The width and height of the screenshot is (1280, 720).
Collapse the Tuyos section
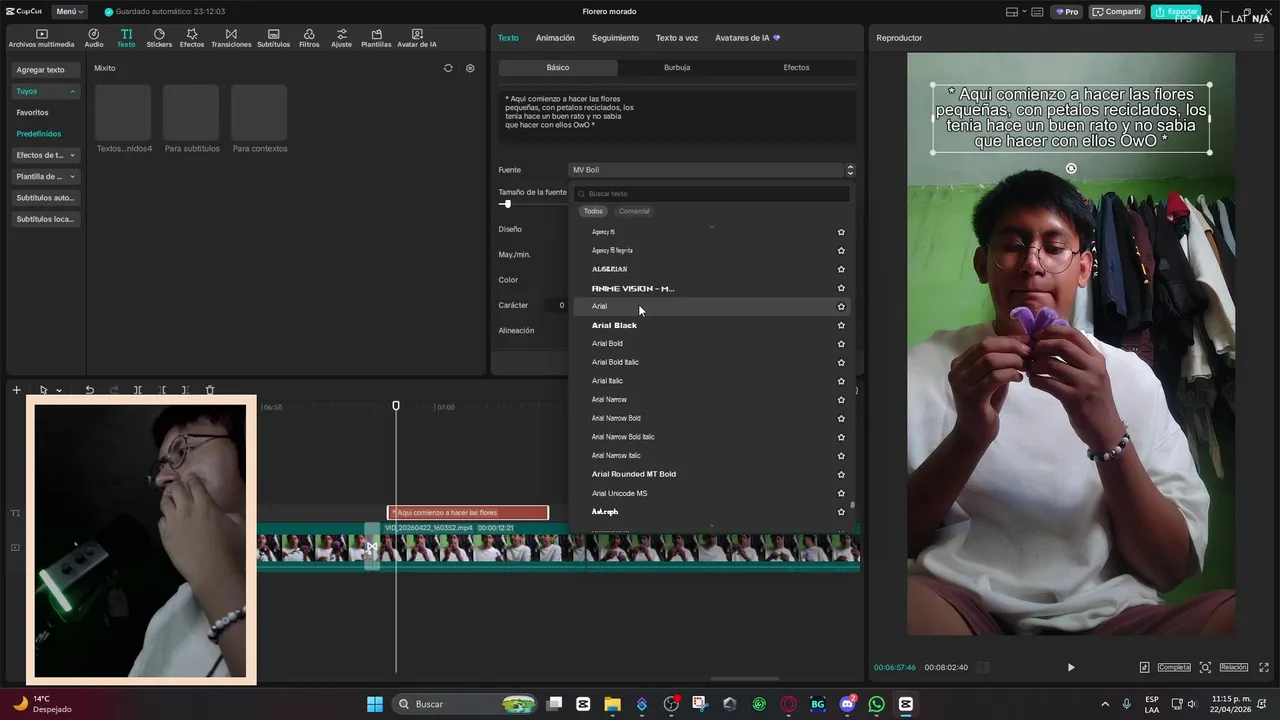coord(72,91)
